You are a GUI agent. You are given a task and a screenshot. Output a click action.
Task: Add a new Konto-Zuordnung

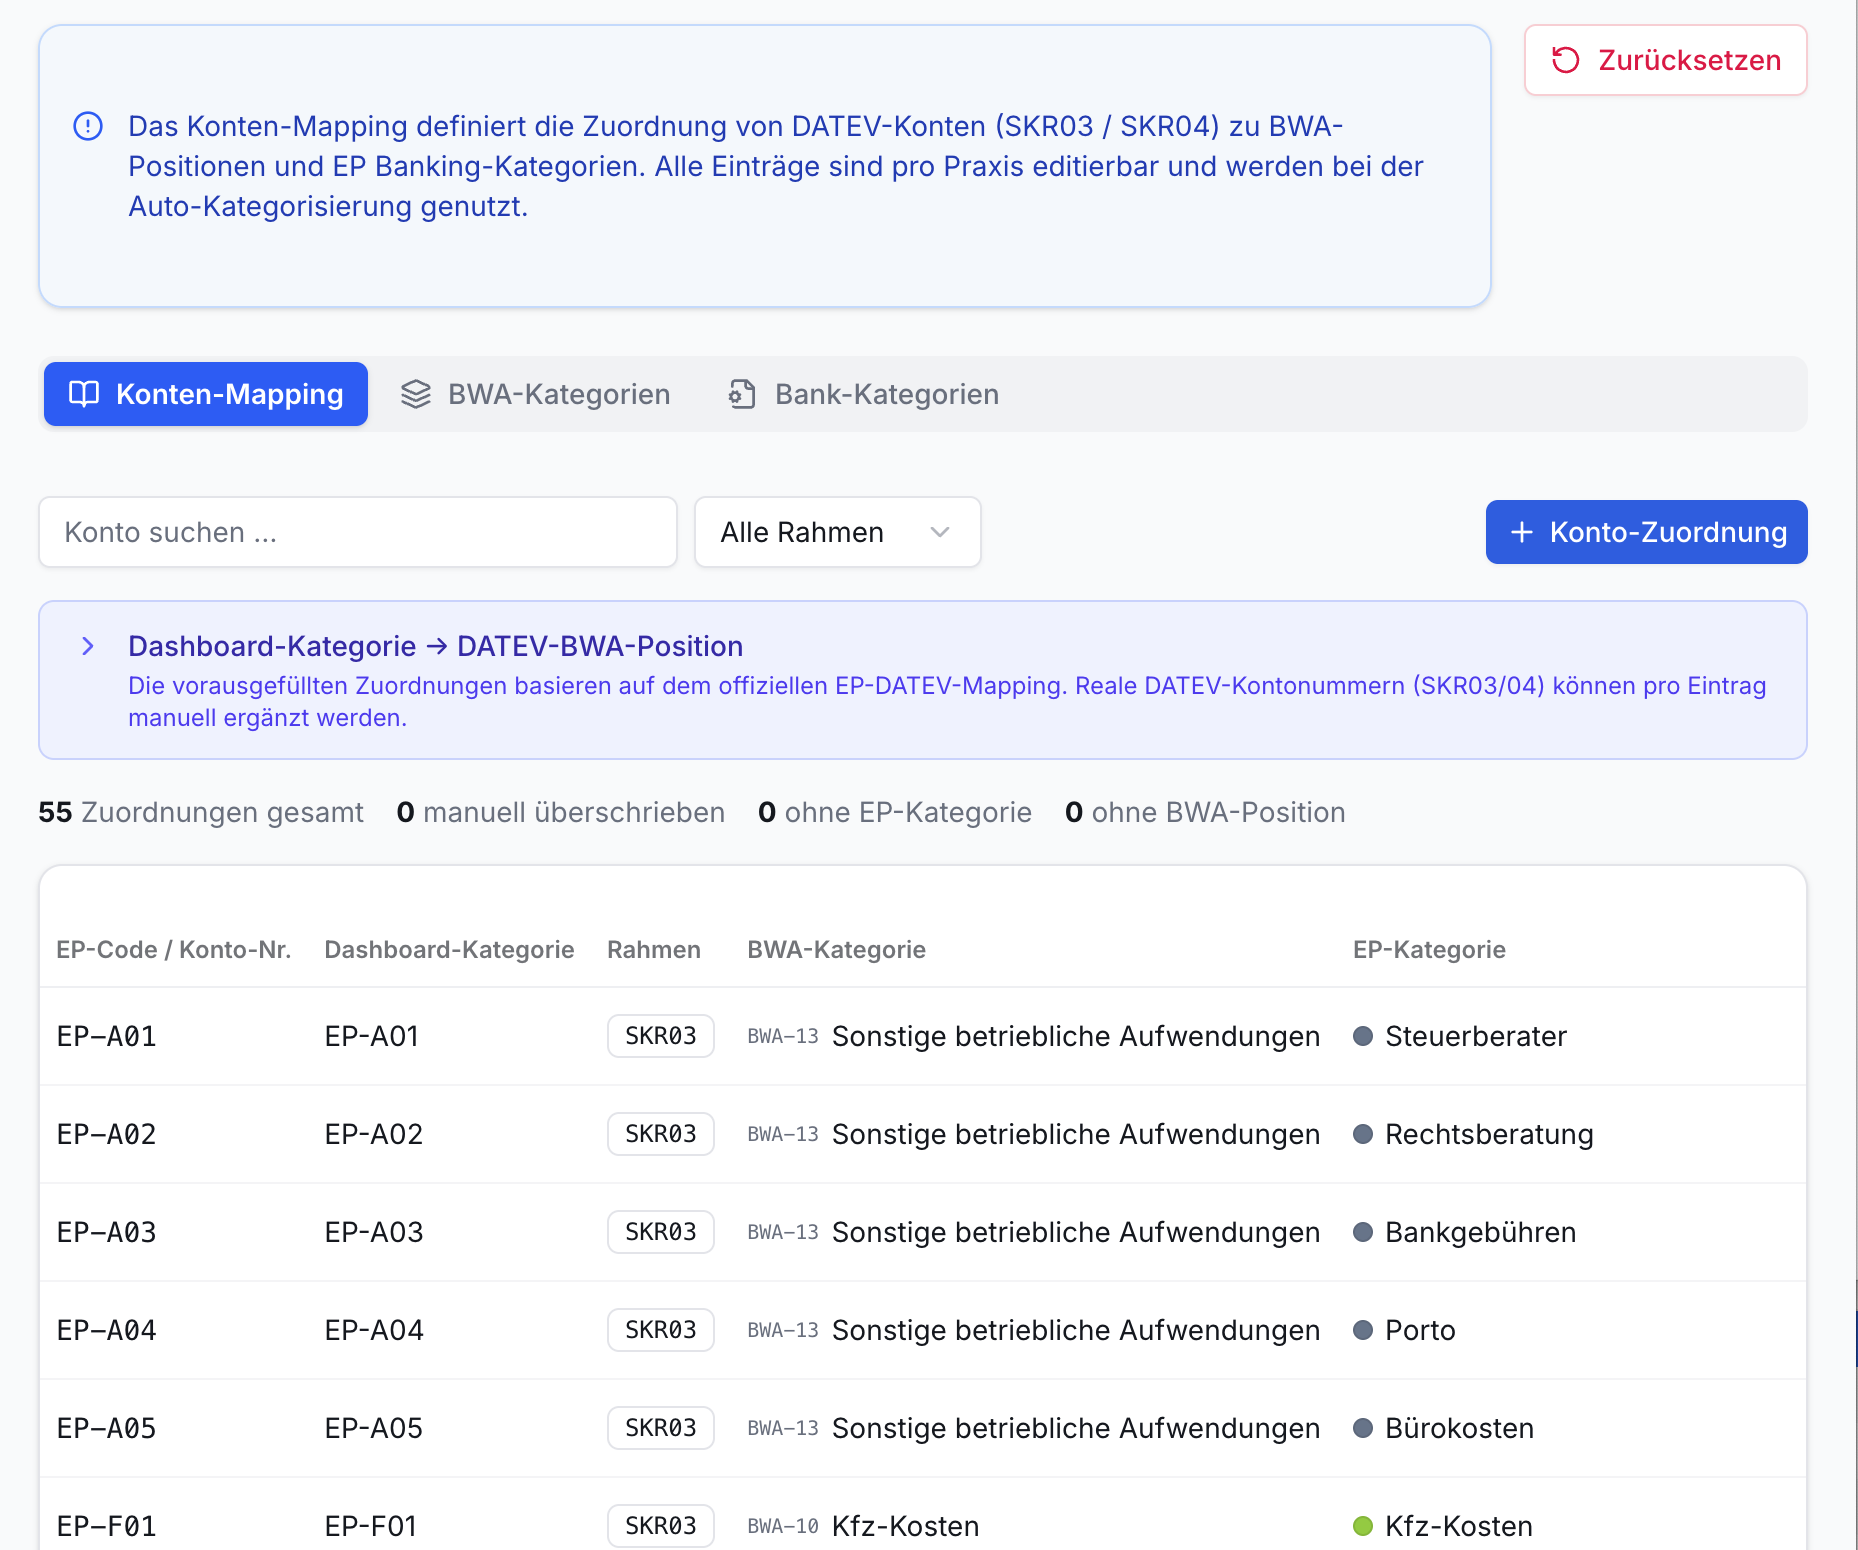point(1646,532)
